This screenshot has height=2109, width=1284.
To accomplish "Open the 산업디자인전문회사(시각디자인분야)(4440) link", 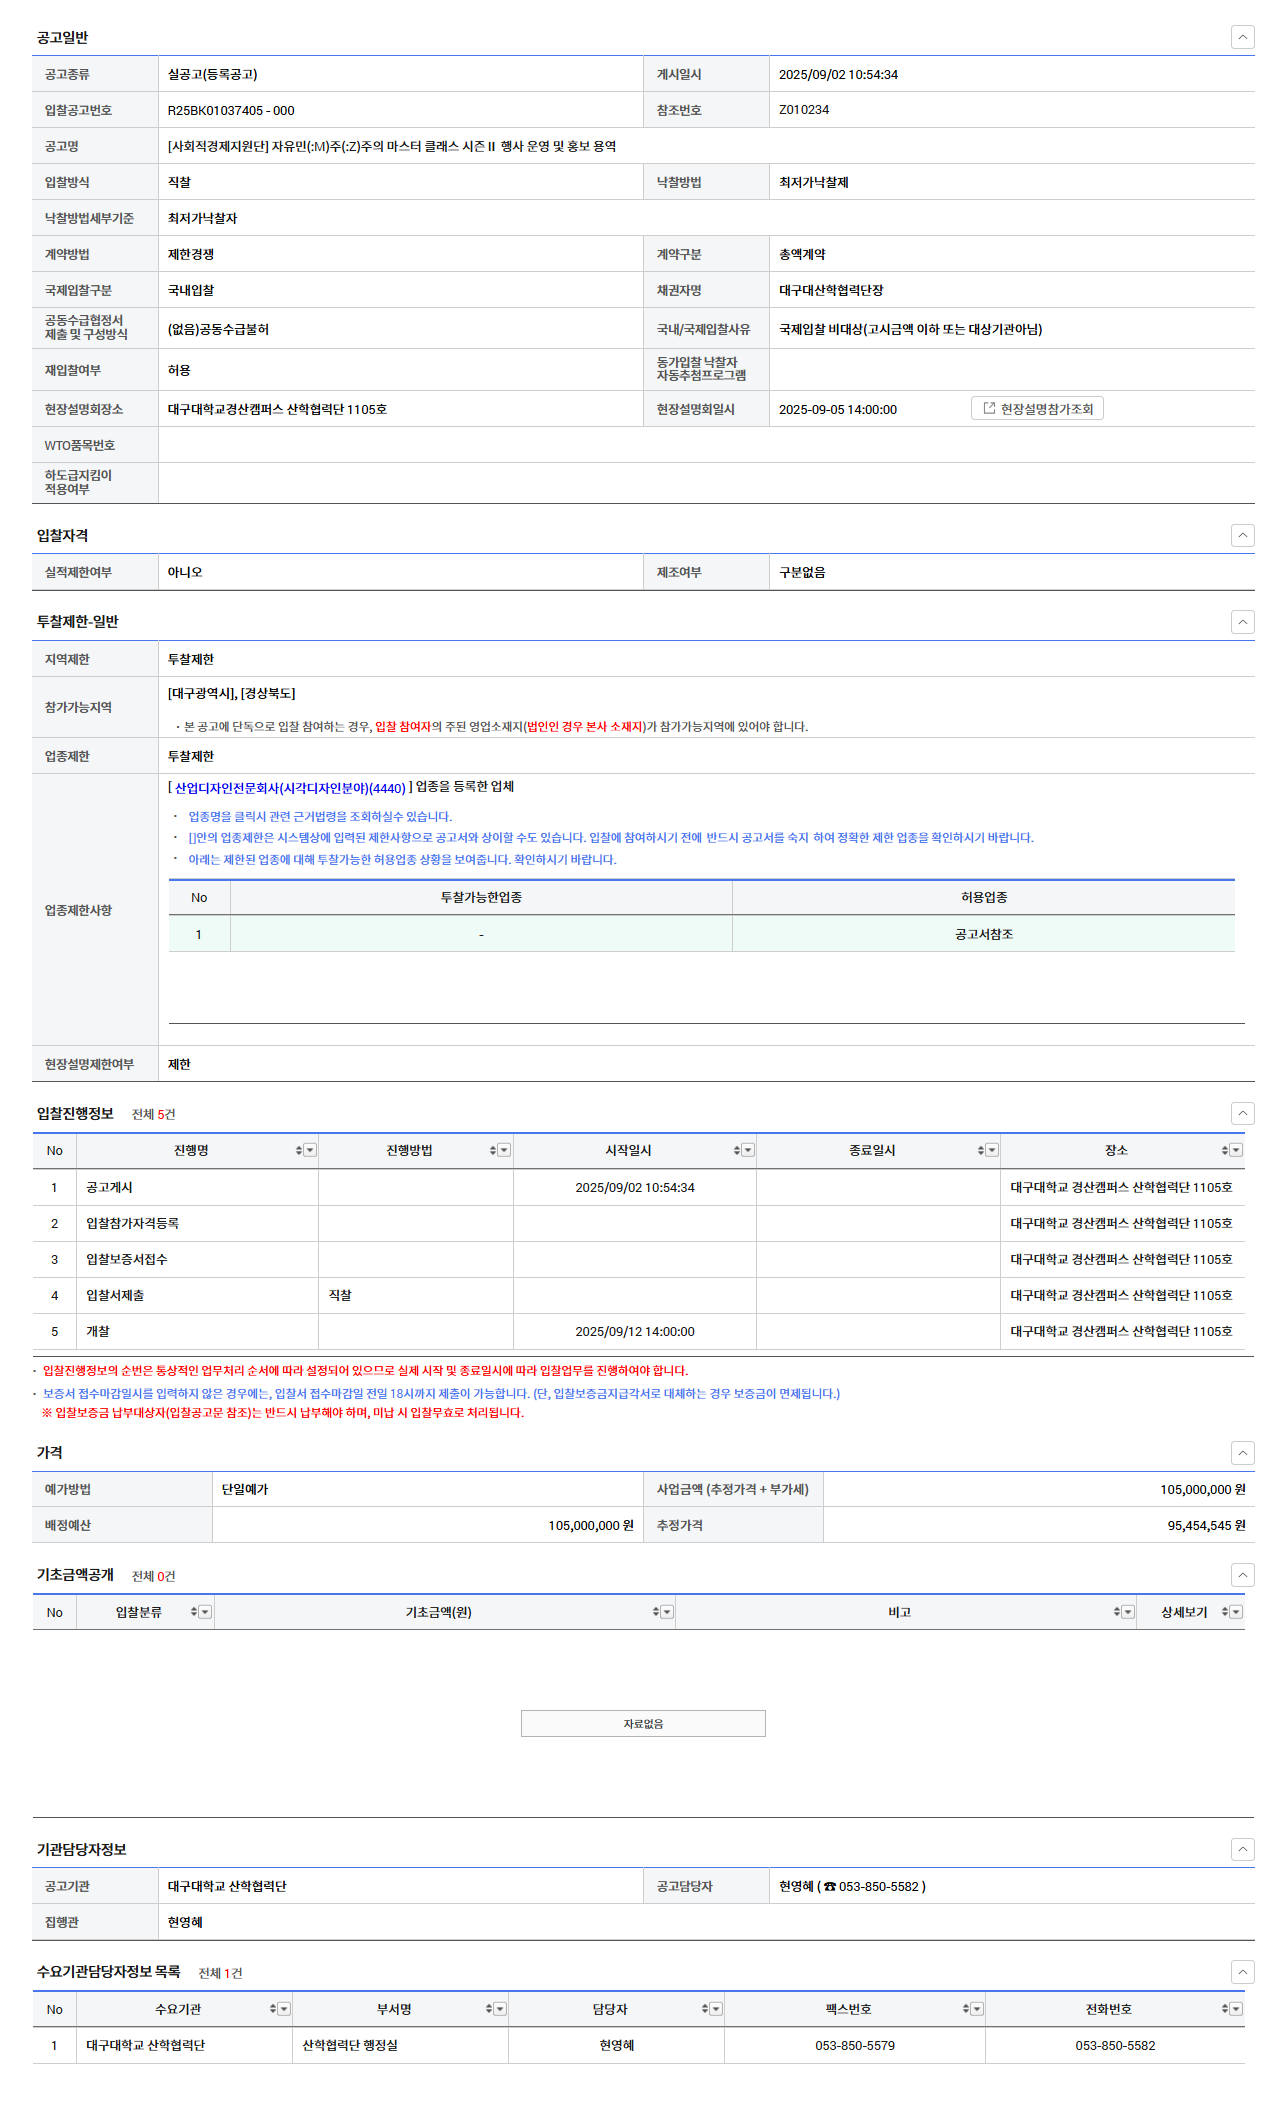I will pos(290,788).
